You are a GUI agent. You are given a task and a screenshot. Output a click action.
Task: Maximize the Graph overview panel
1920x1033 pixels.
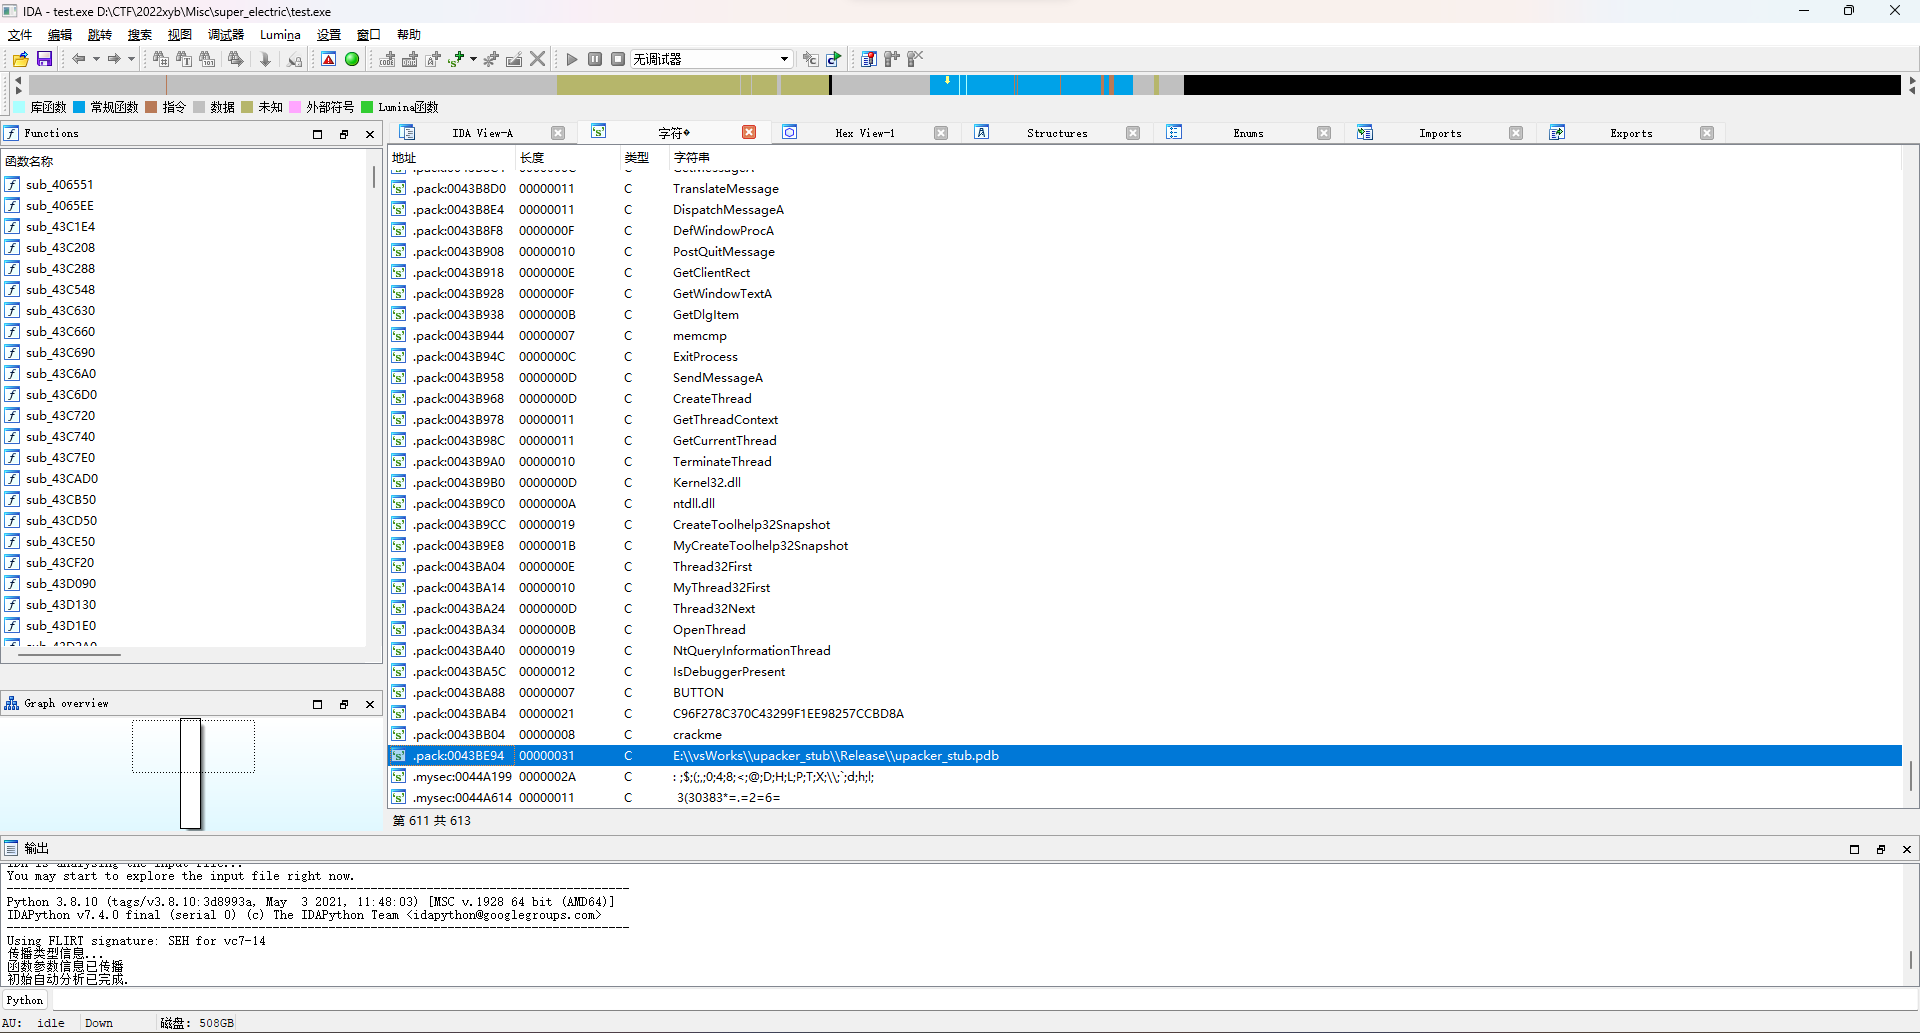click(318, 704)
